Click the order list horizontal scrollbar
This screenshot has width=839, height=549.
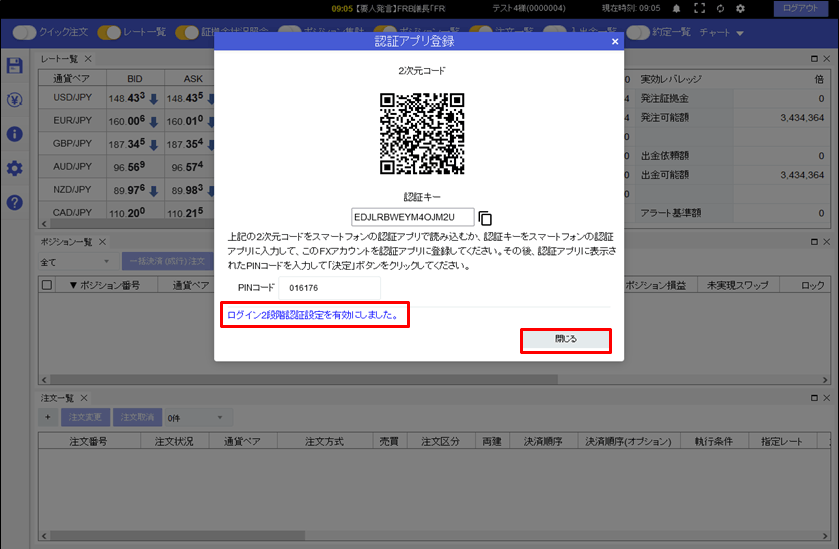click(x=177, y=536)
